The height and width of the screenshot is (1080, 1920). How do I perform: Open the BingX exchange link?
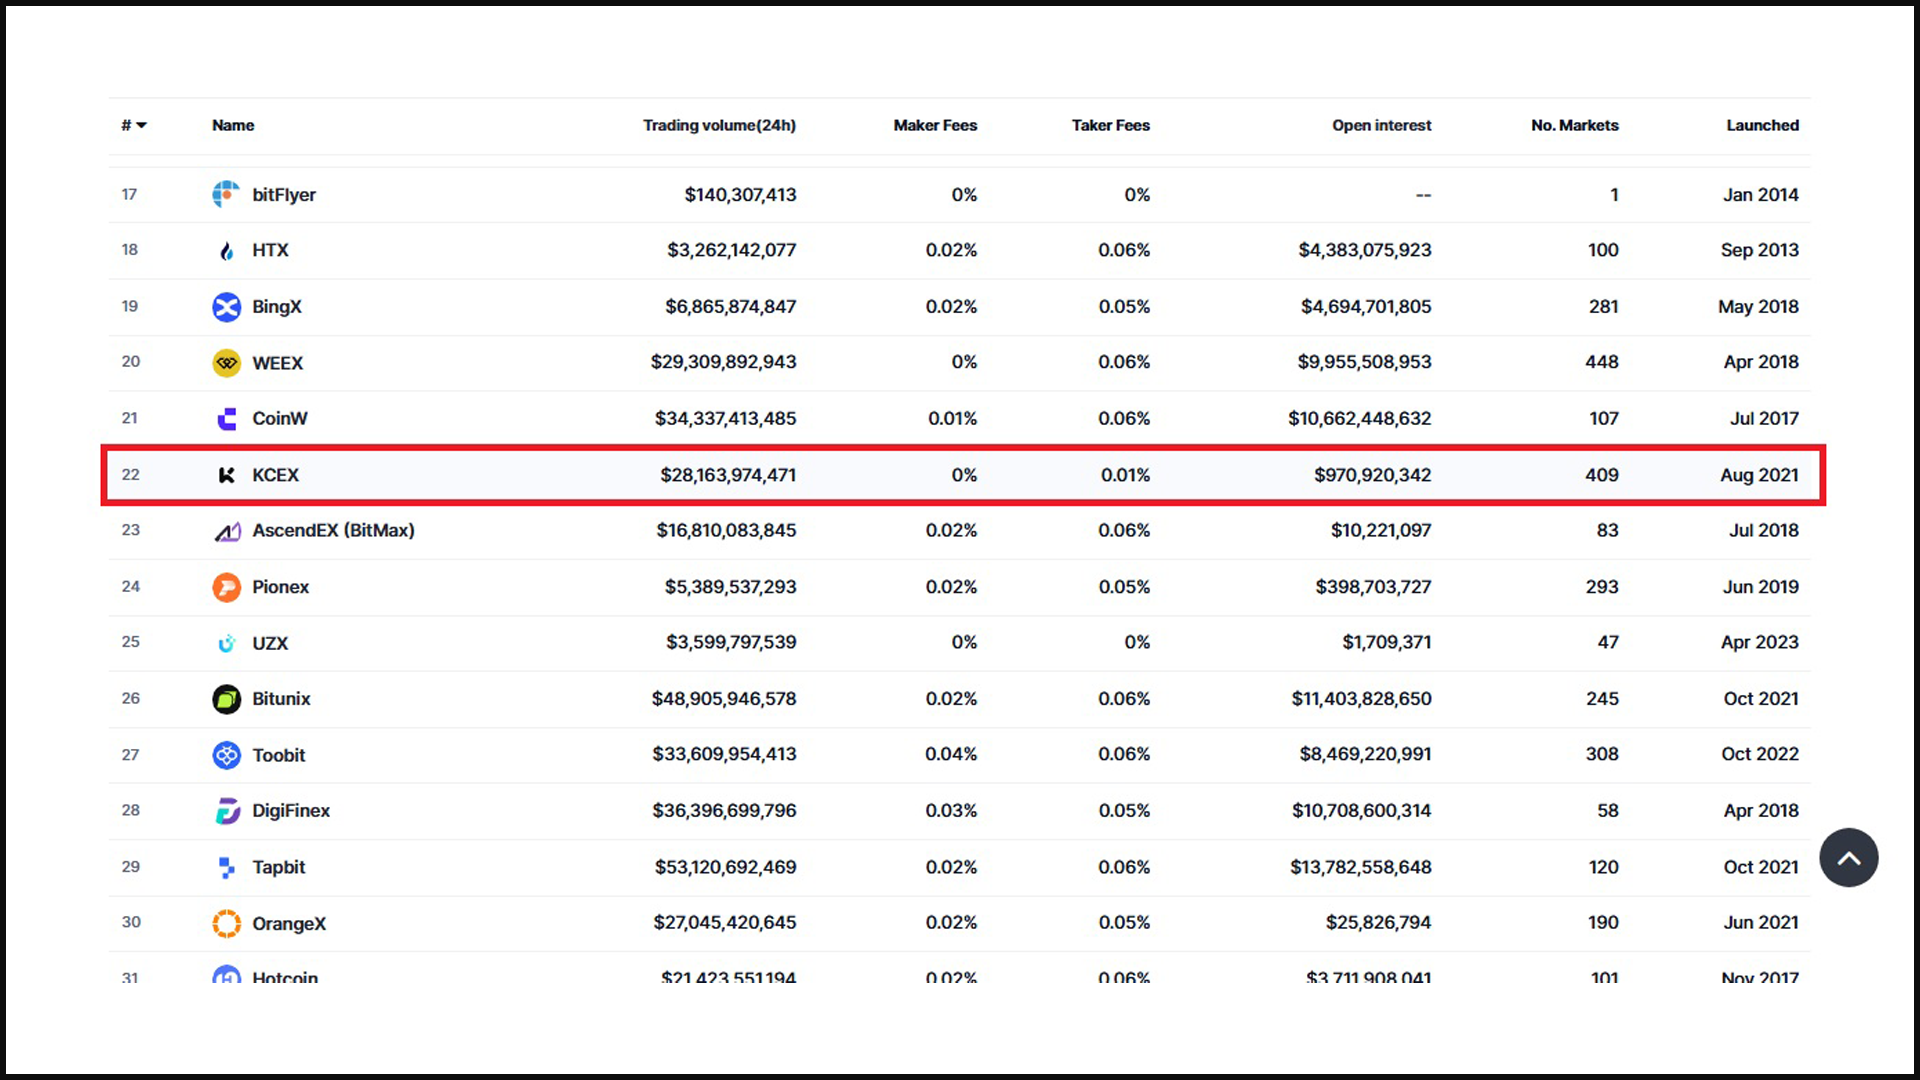277,307
